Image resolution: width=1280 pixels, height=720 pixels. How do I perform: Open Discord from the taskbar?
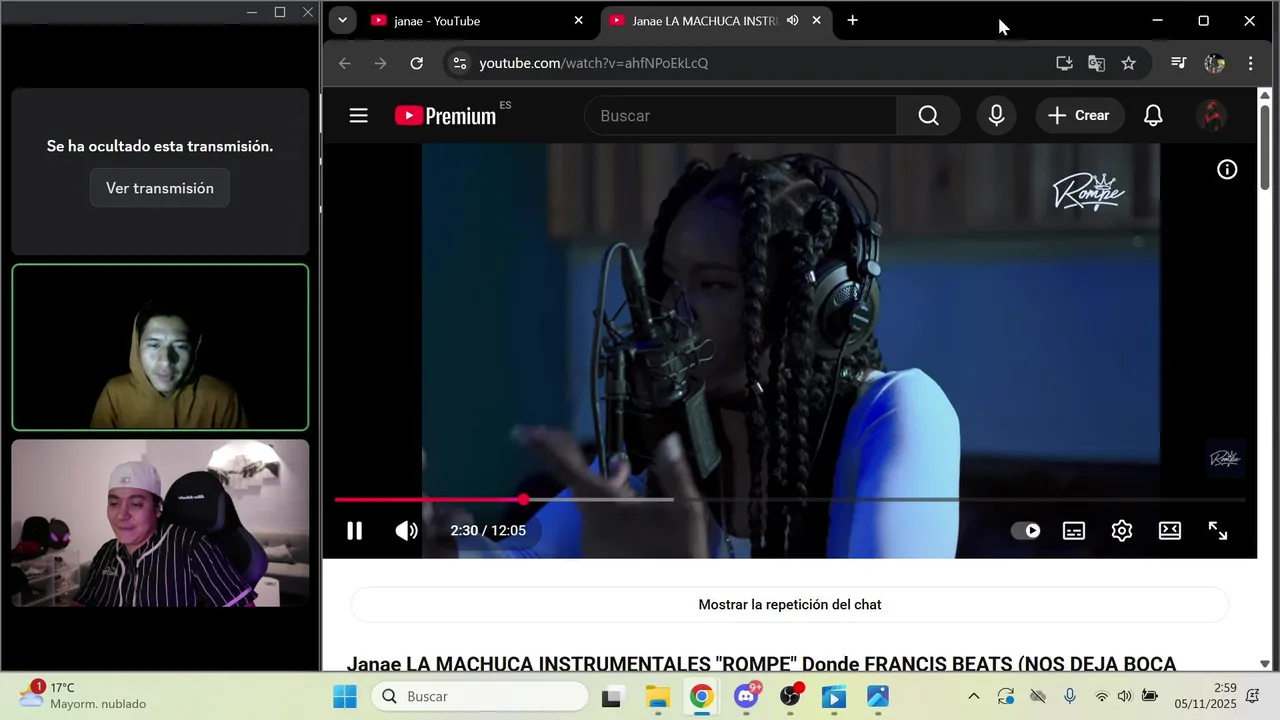coord(746,696)
